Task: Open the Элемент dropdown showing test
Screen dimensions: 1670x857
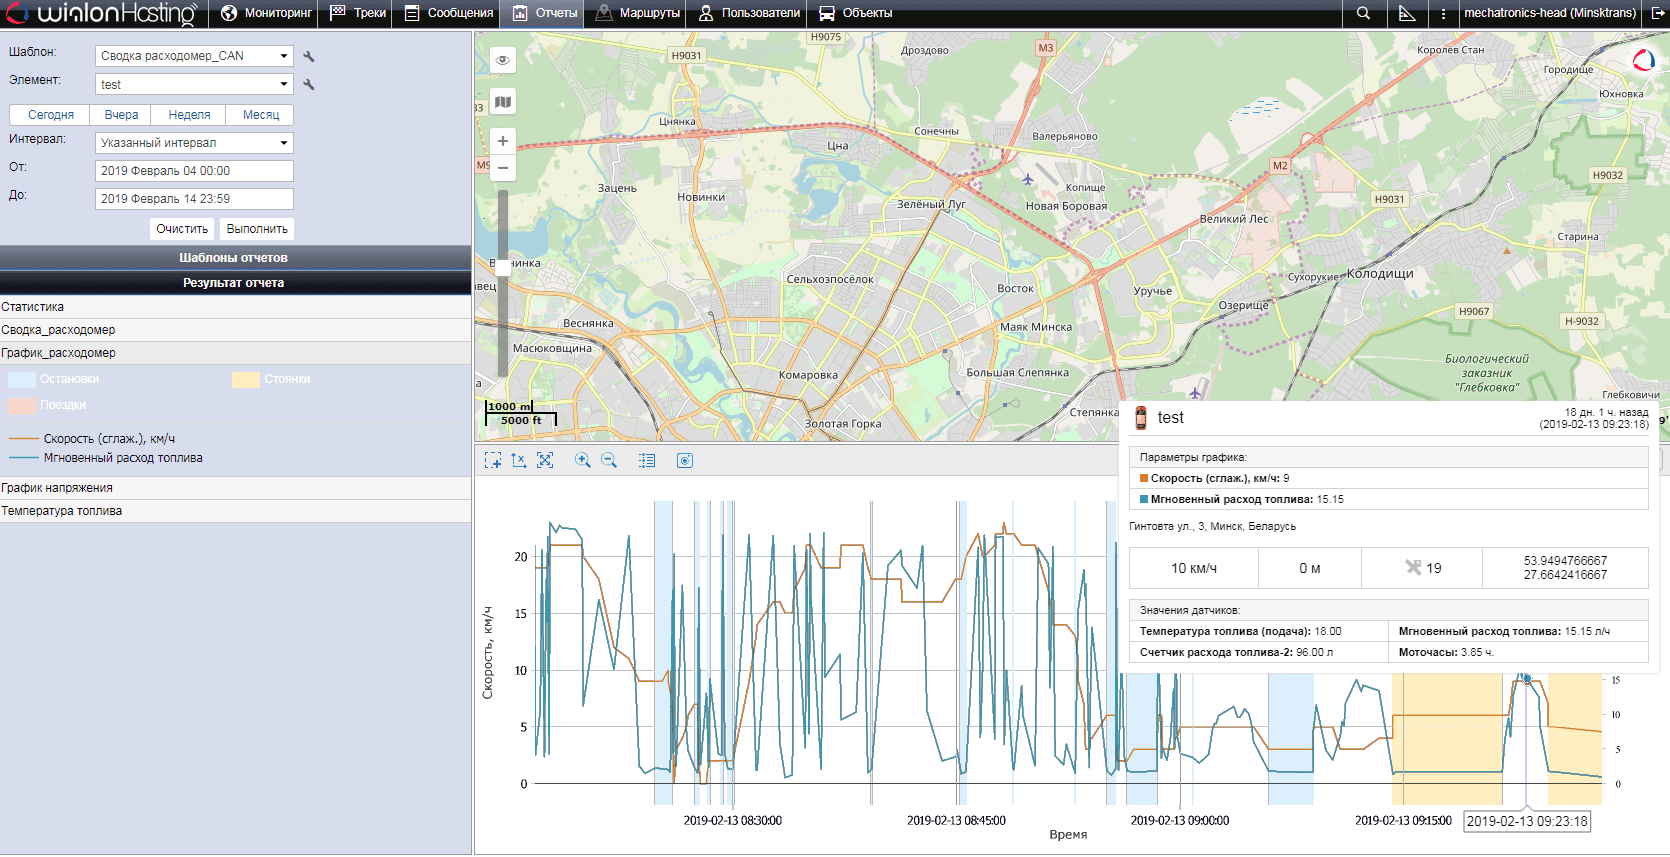Action: pyautogui.click(x=194, y=85)
